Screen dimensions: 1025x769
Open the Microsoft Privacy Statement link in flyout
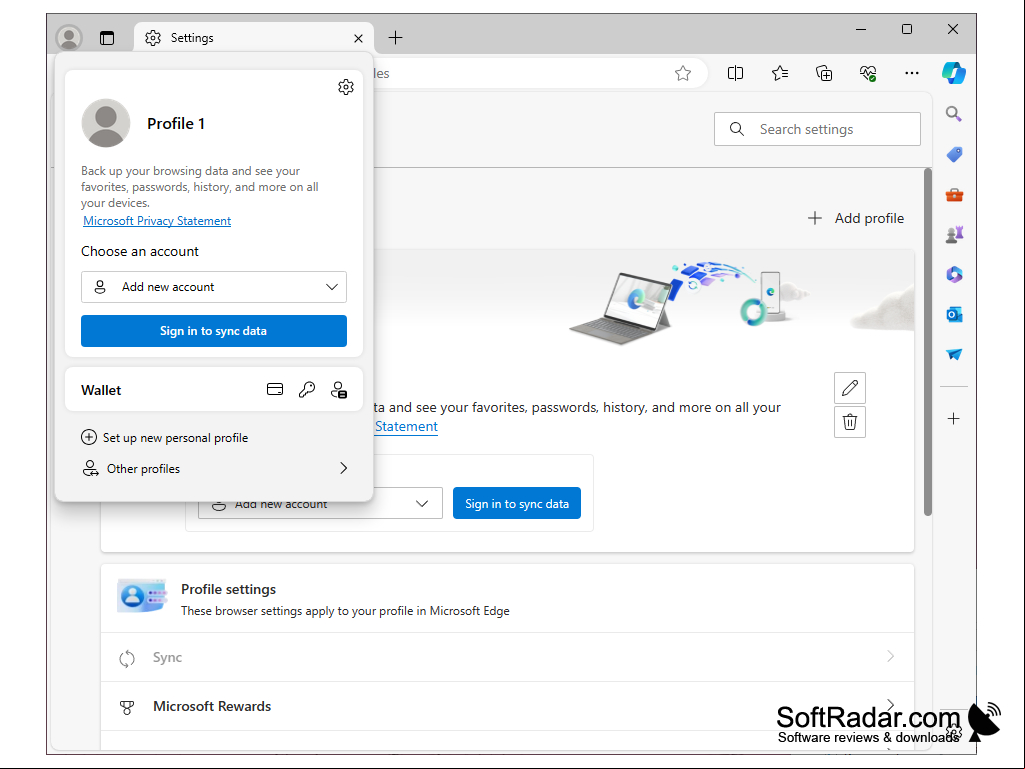coord(157,221)
